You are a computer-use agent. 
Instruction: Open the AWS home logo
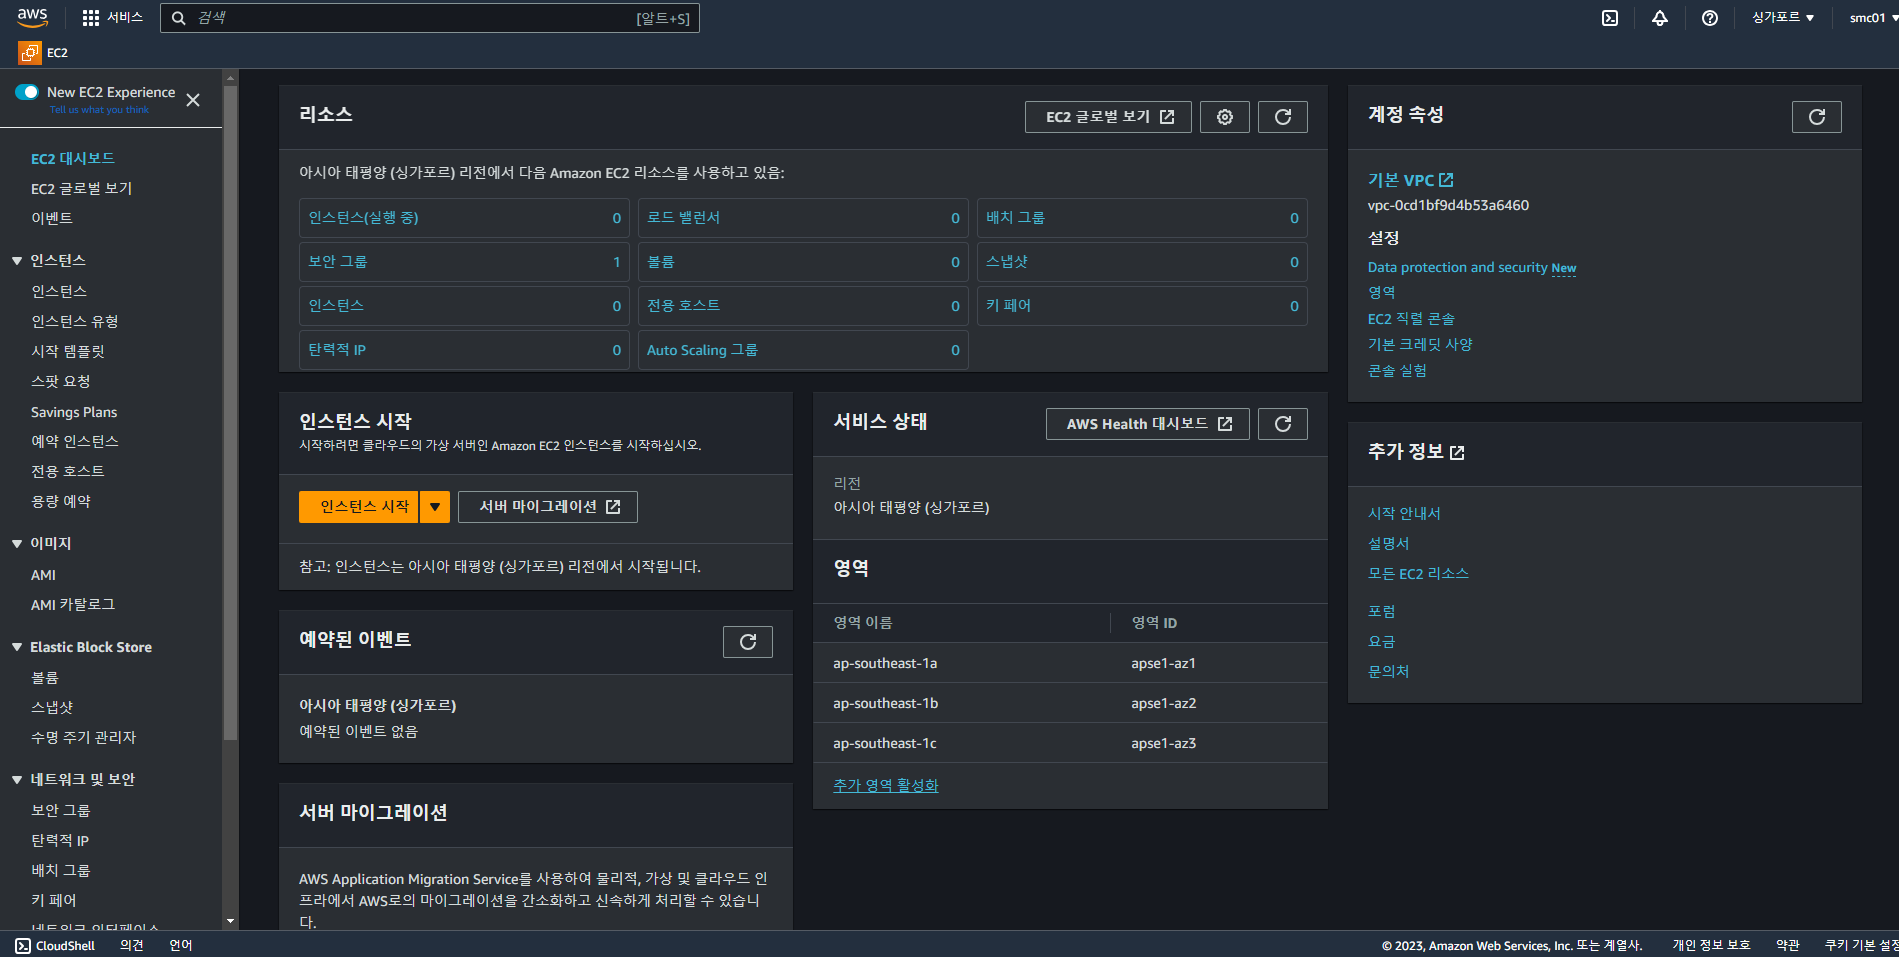pyautogui.click(x=32, y=17)
